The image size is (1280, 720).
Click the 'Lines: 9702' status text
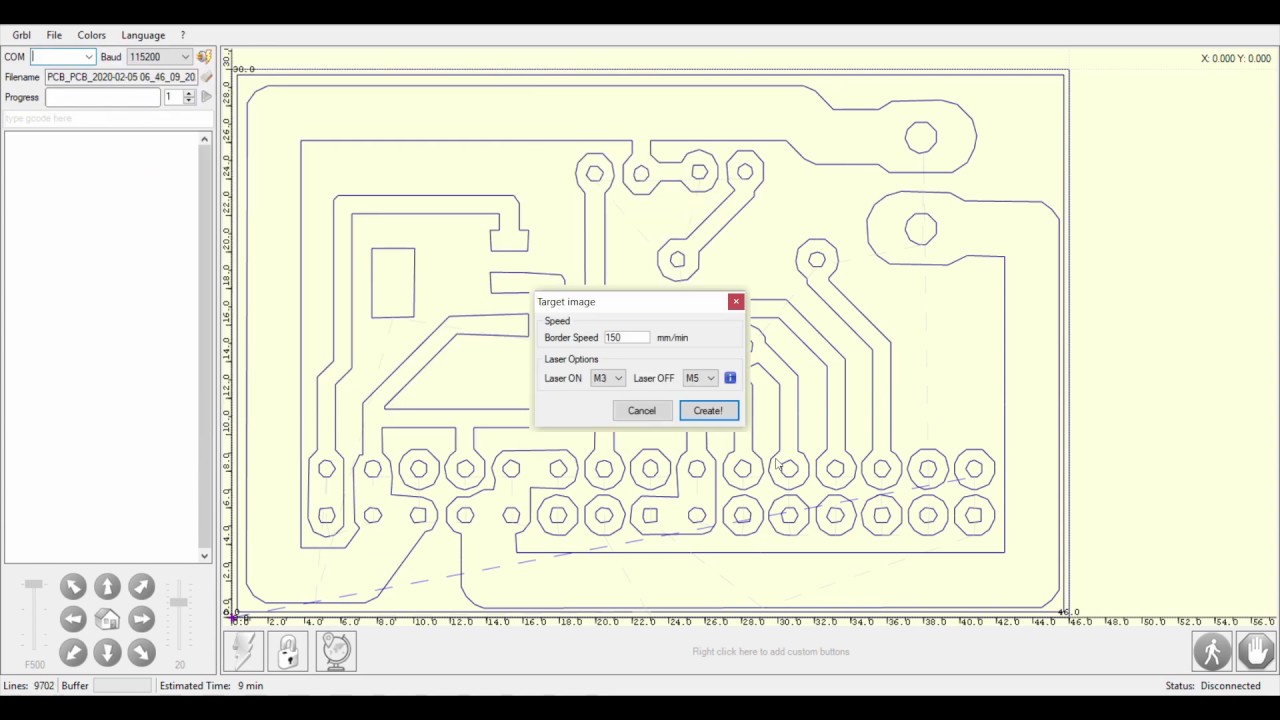click(29, 686)
